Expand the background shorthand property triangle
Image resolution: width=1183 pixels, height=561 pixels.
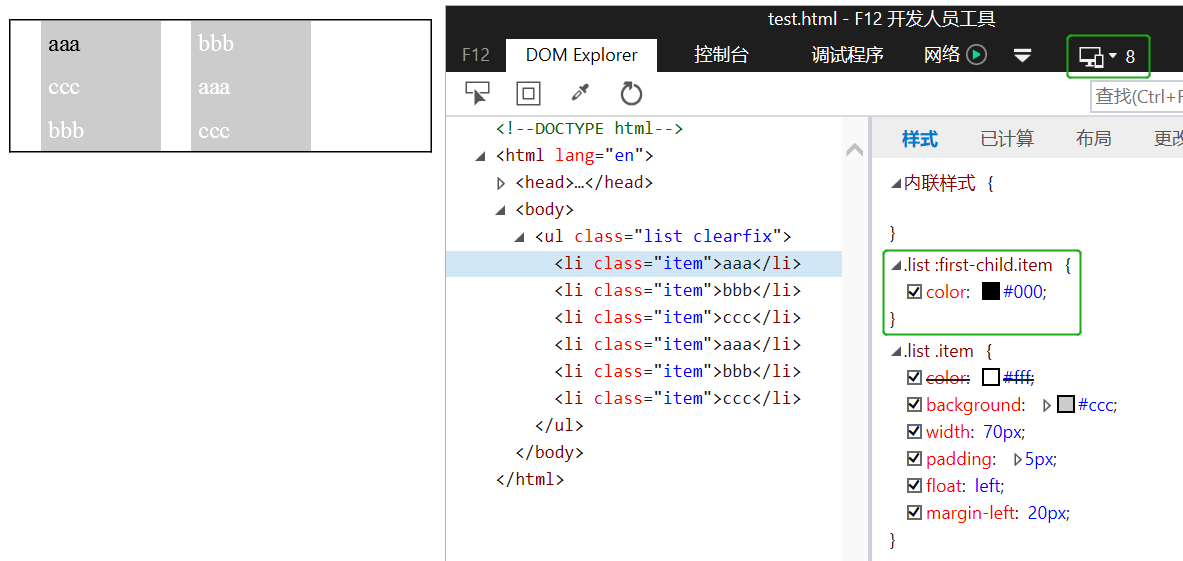(1046, 405)
